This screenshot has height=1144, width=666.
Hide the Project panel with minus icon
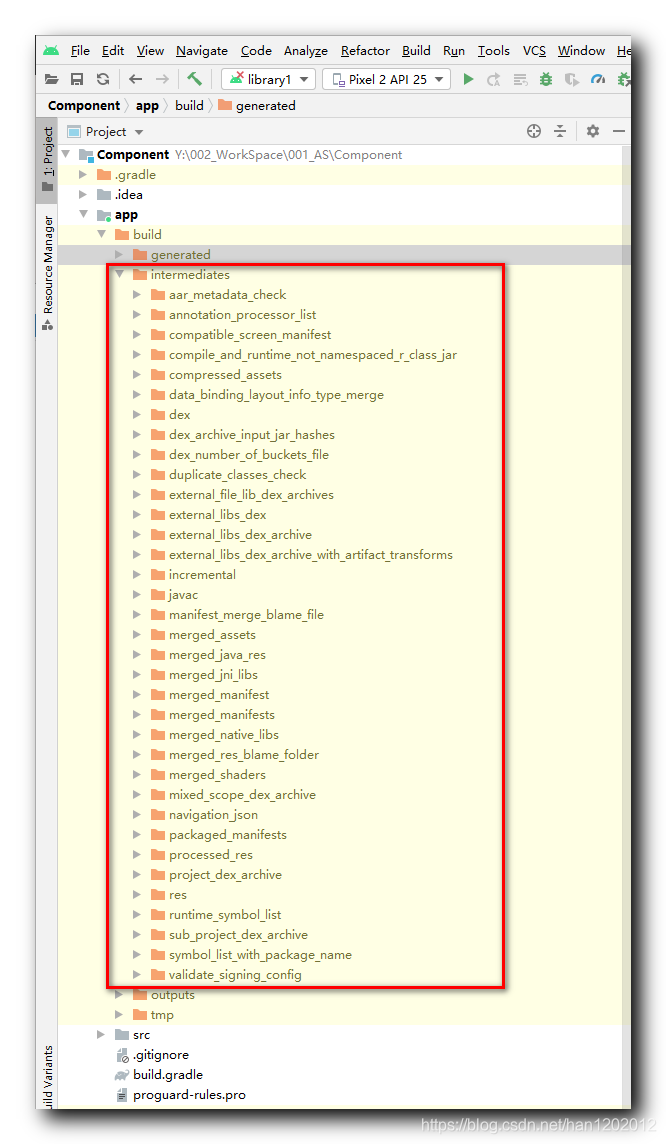(619, 131)
